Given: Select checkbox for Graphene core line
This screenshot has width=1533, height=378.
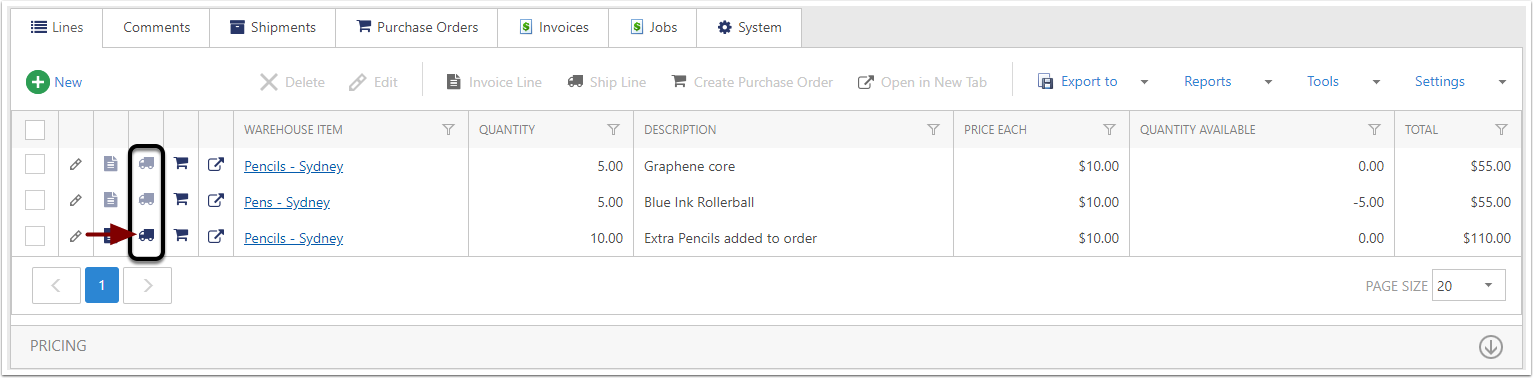Looking at the screenshot, I should (x=35, y=165).
